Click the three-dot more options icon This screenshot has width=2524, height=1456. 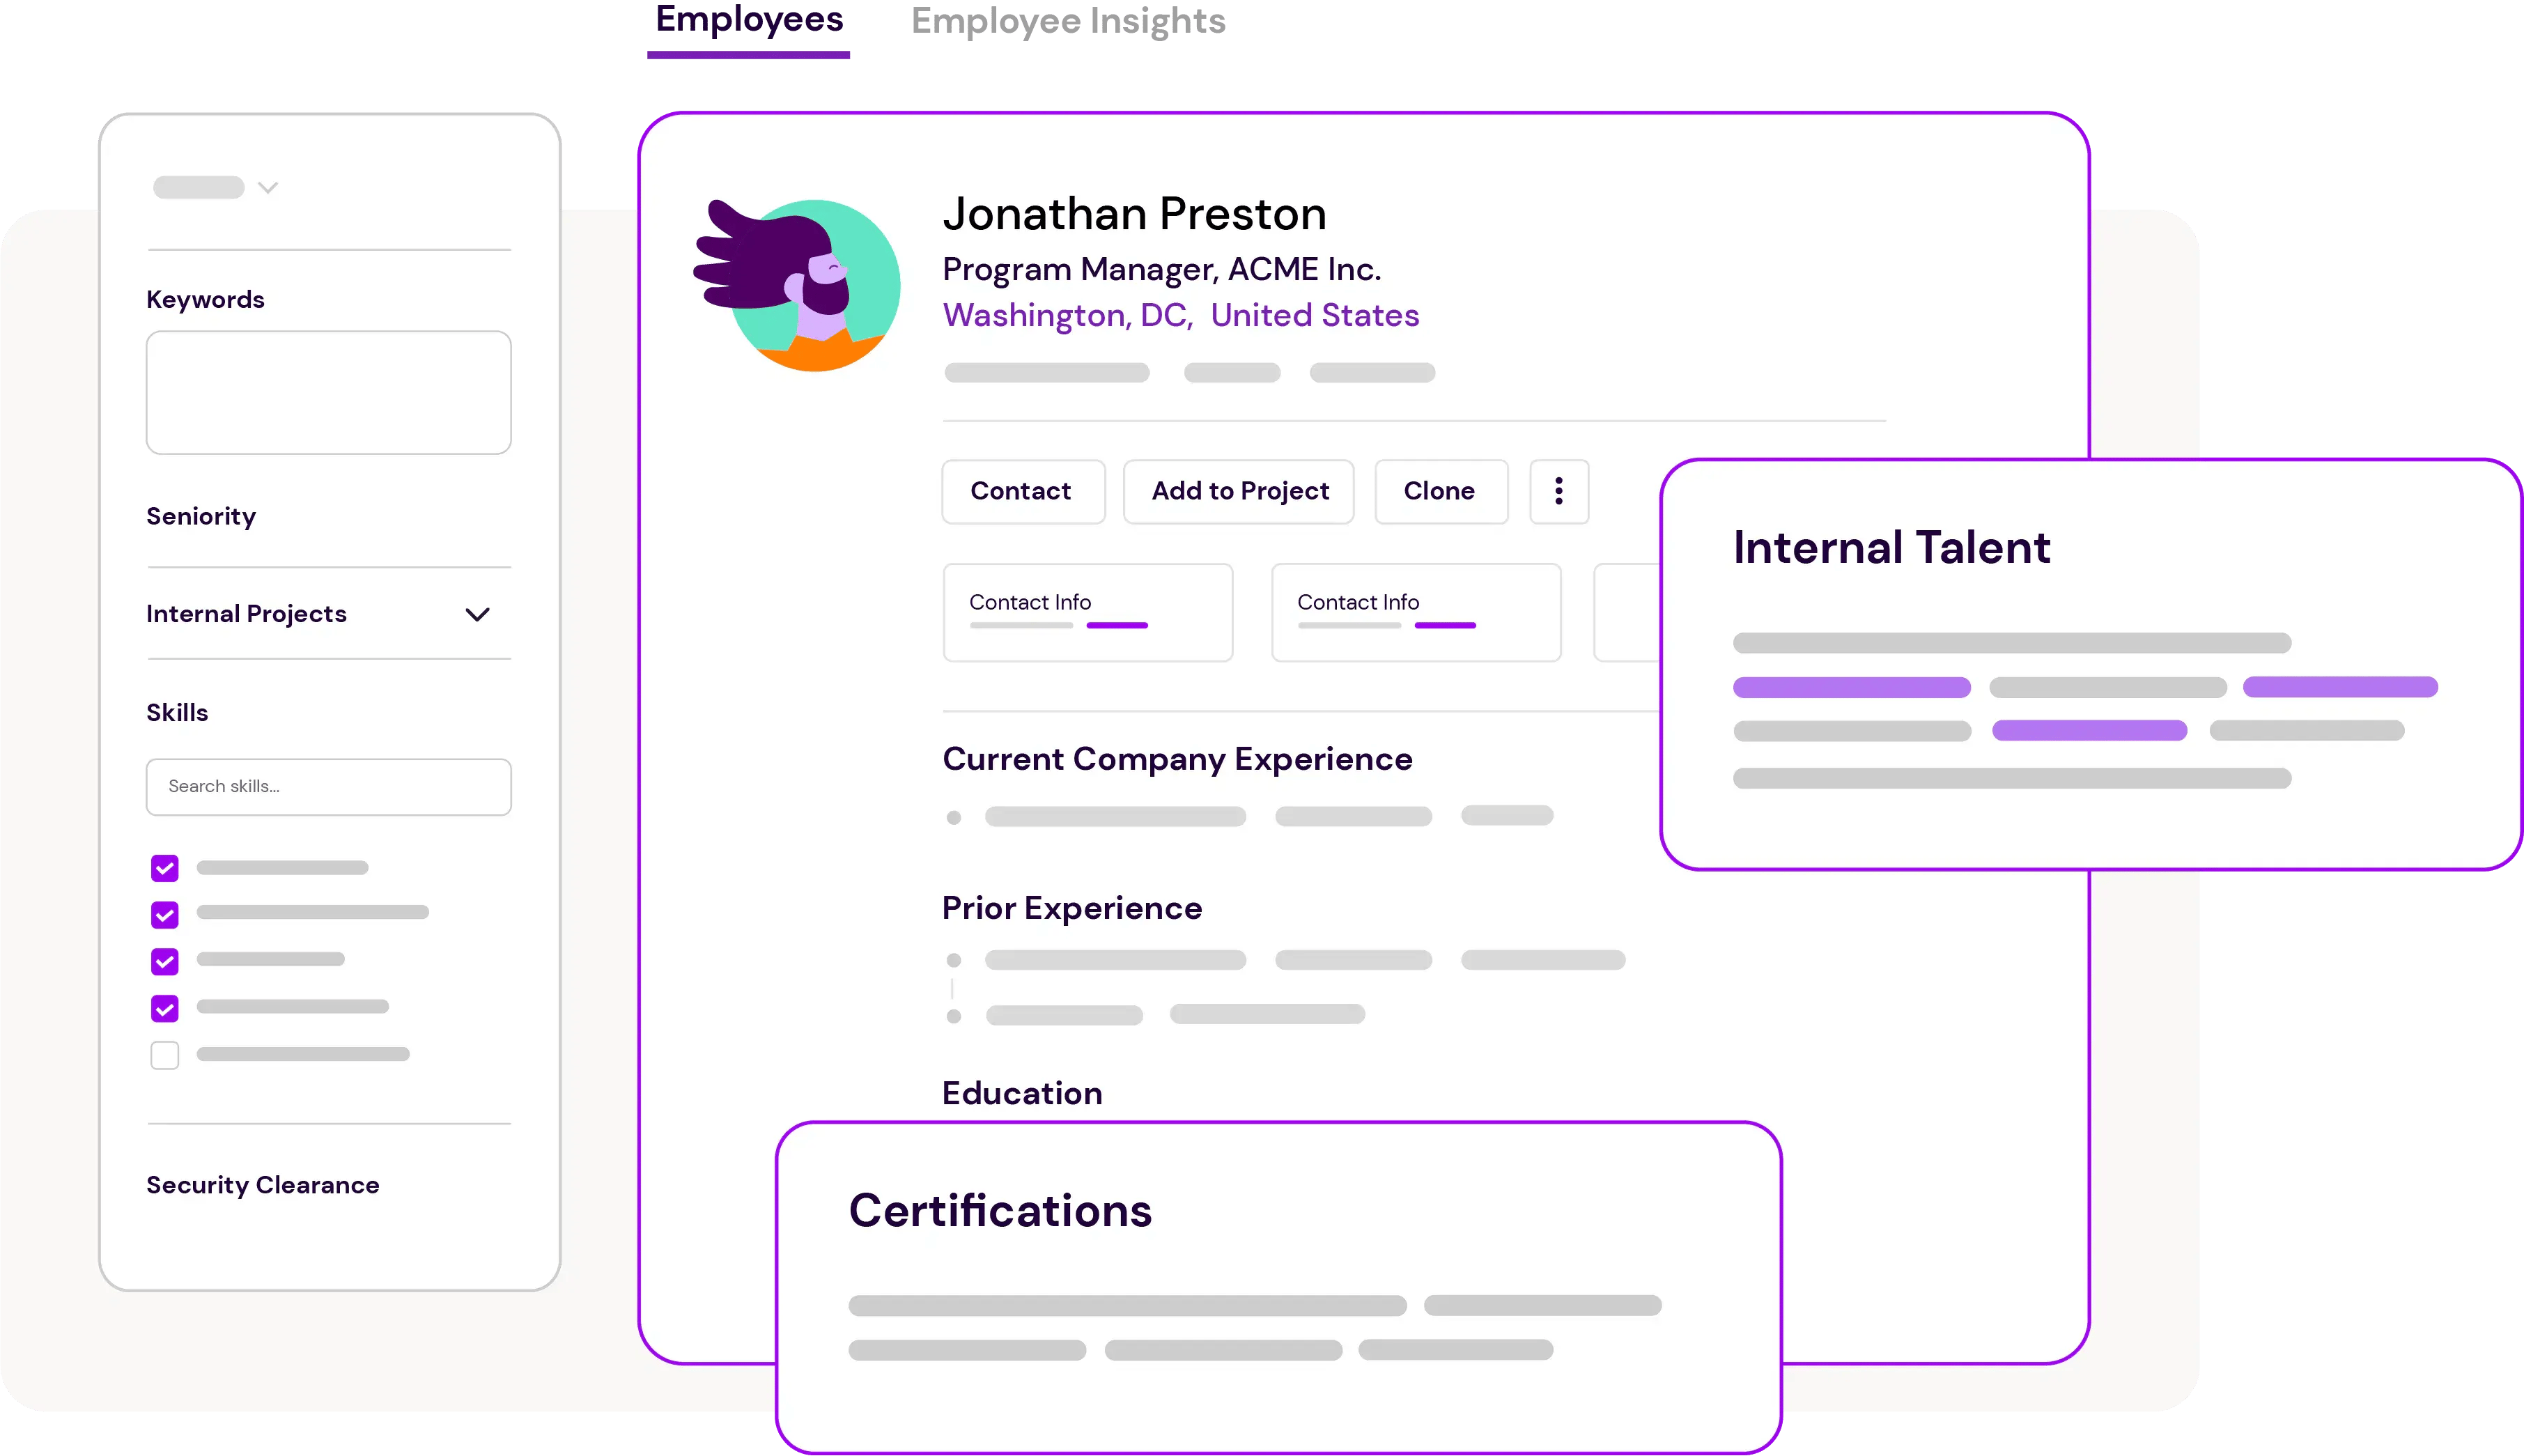point(1558,490)
